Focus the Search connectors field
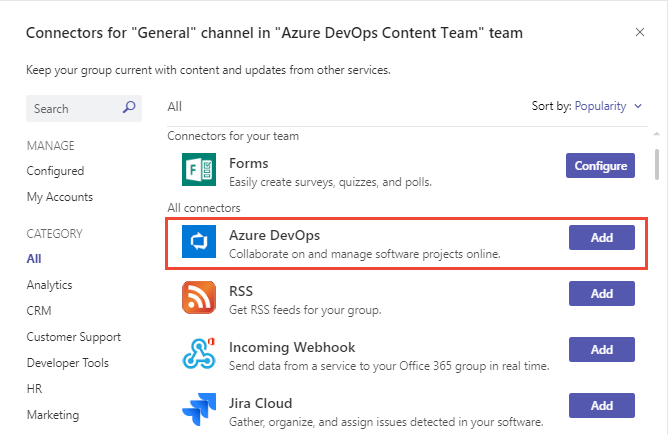The width and height of the screenshot is (669, 435). pos(84,108)
